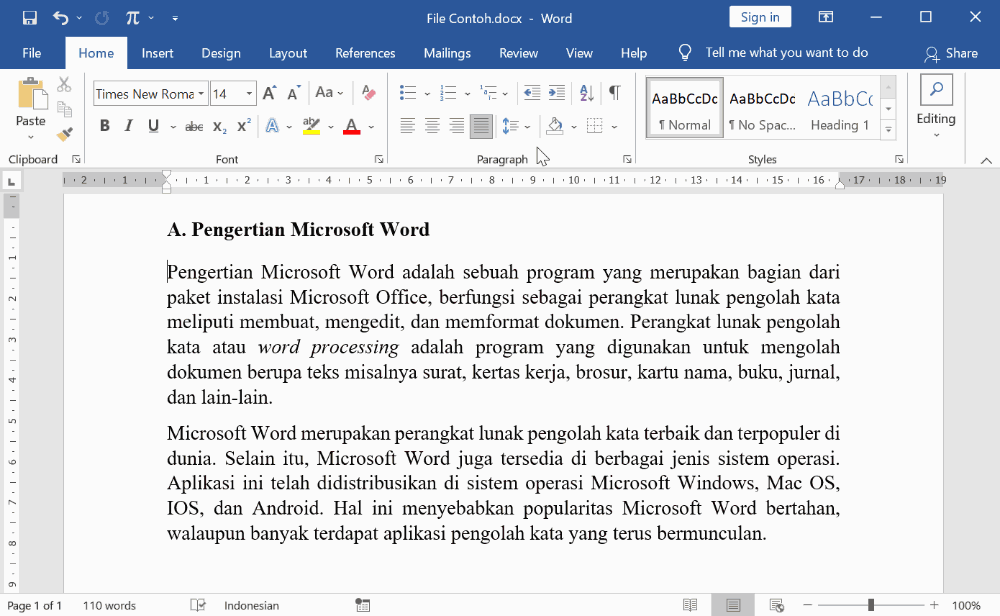Open the undo history dropdown arrow
The image size is (1000, 616).
click(x=79, y=18)
